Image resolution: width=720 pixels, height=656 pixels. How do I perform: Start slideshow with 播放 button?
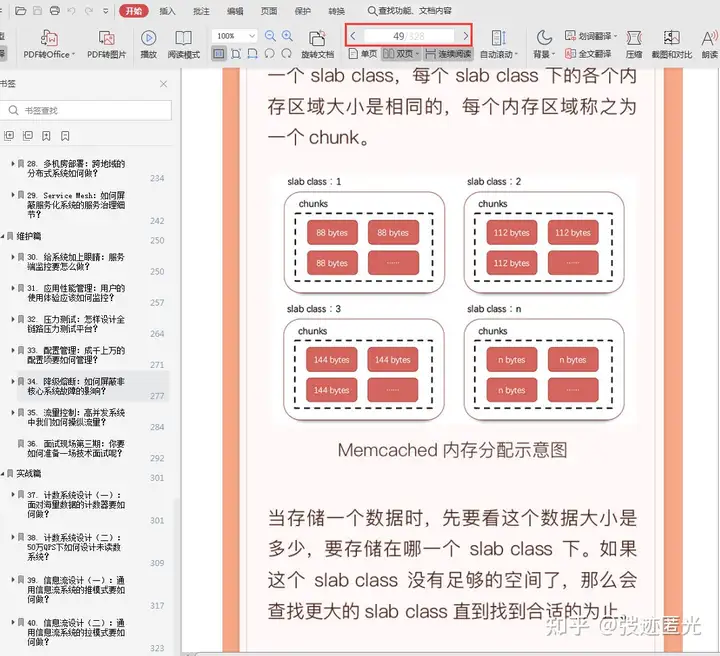pyautogui.click(x=148, y=45)
